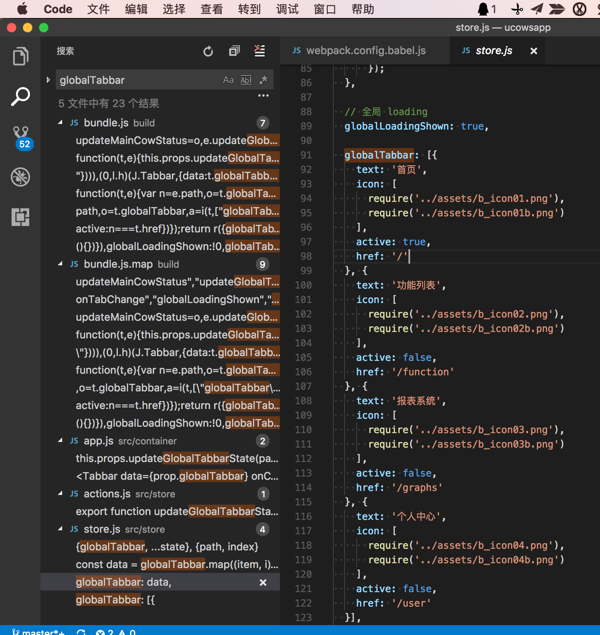Switch to the webpack.config.babel.js tab
Screen dimensions: 600x635
click(364, 50)
